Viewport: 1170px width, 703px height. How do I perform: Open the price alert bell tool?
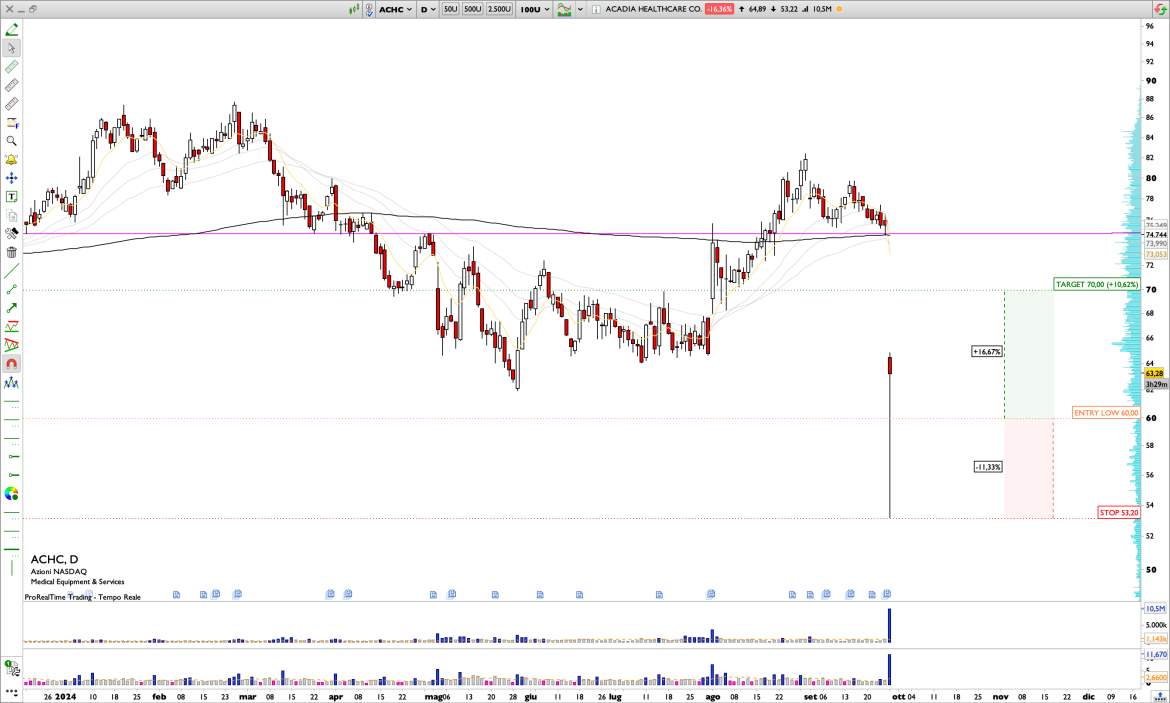11,157
